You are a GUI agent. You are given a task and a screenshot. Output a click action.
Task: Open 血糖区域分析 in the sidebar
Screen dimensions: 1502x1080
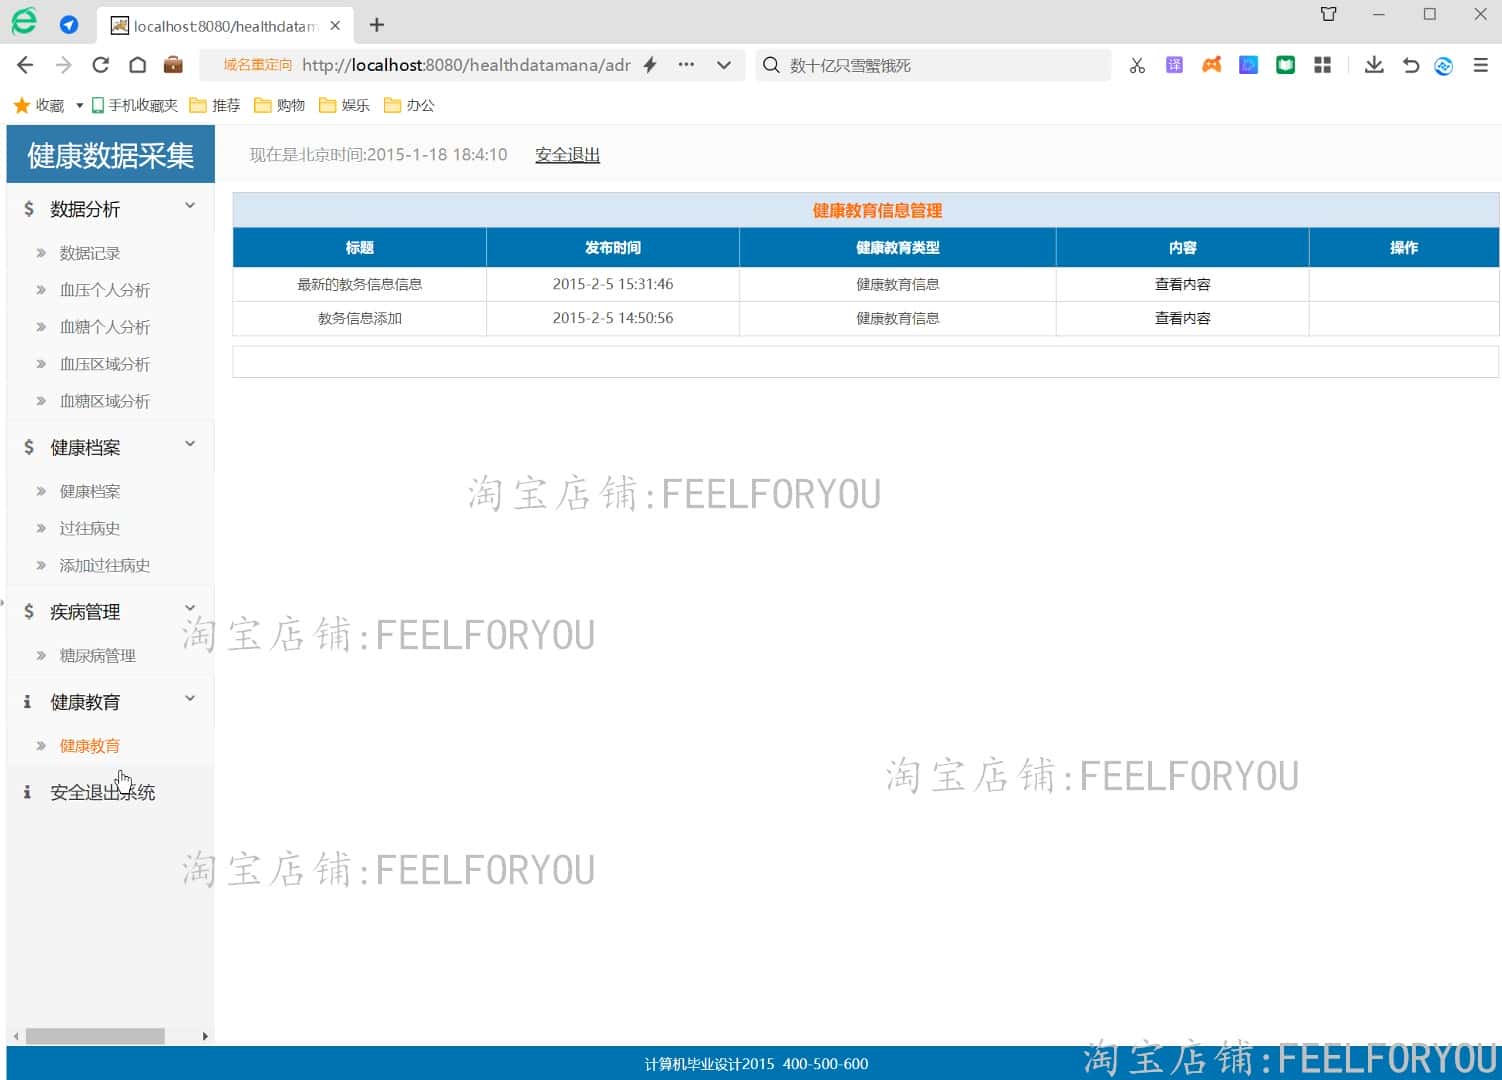pos(105,401)
